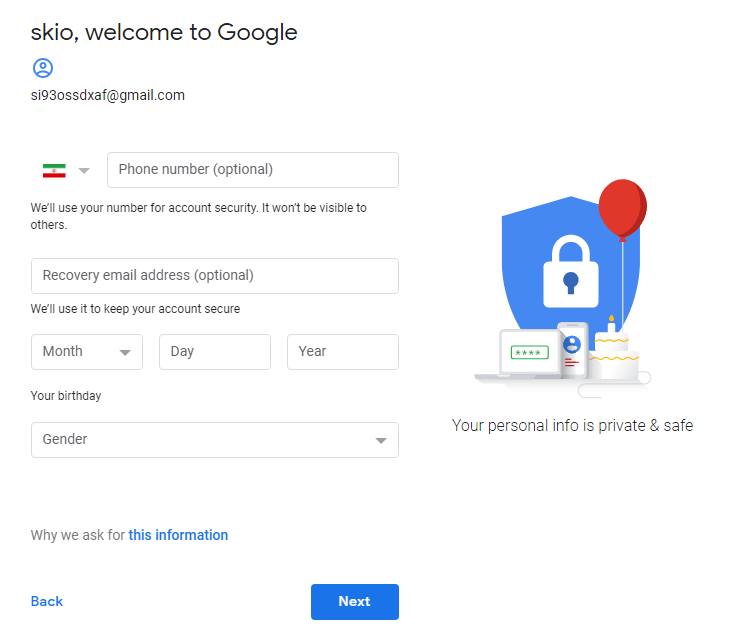Open the Month dropdown

(87, 352)
